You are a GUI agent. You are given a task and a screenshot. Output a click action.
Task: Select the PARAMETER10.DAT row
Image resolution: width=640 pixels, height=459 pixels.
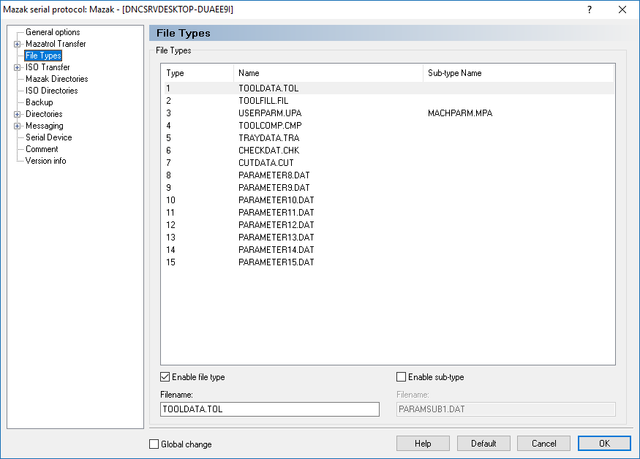(389, 200)
